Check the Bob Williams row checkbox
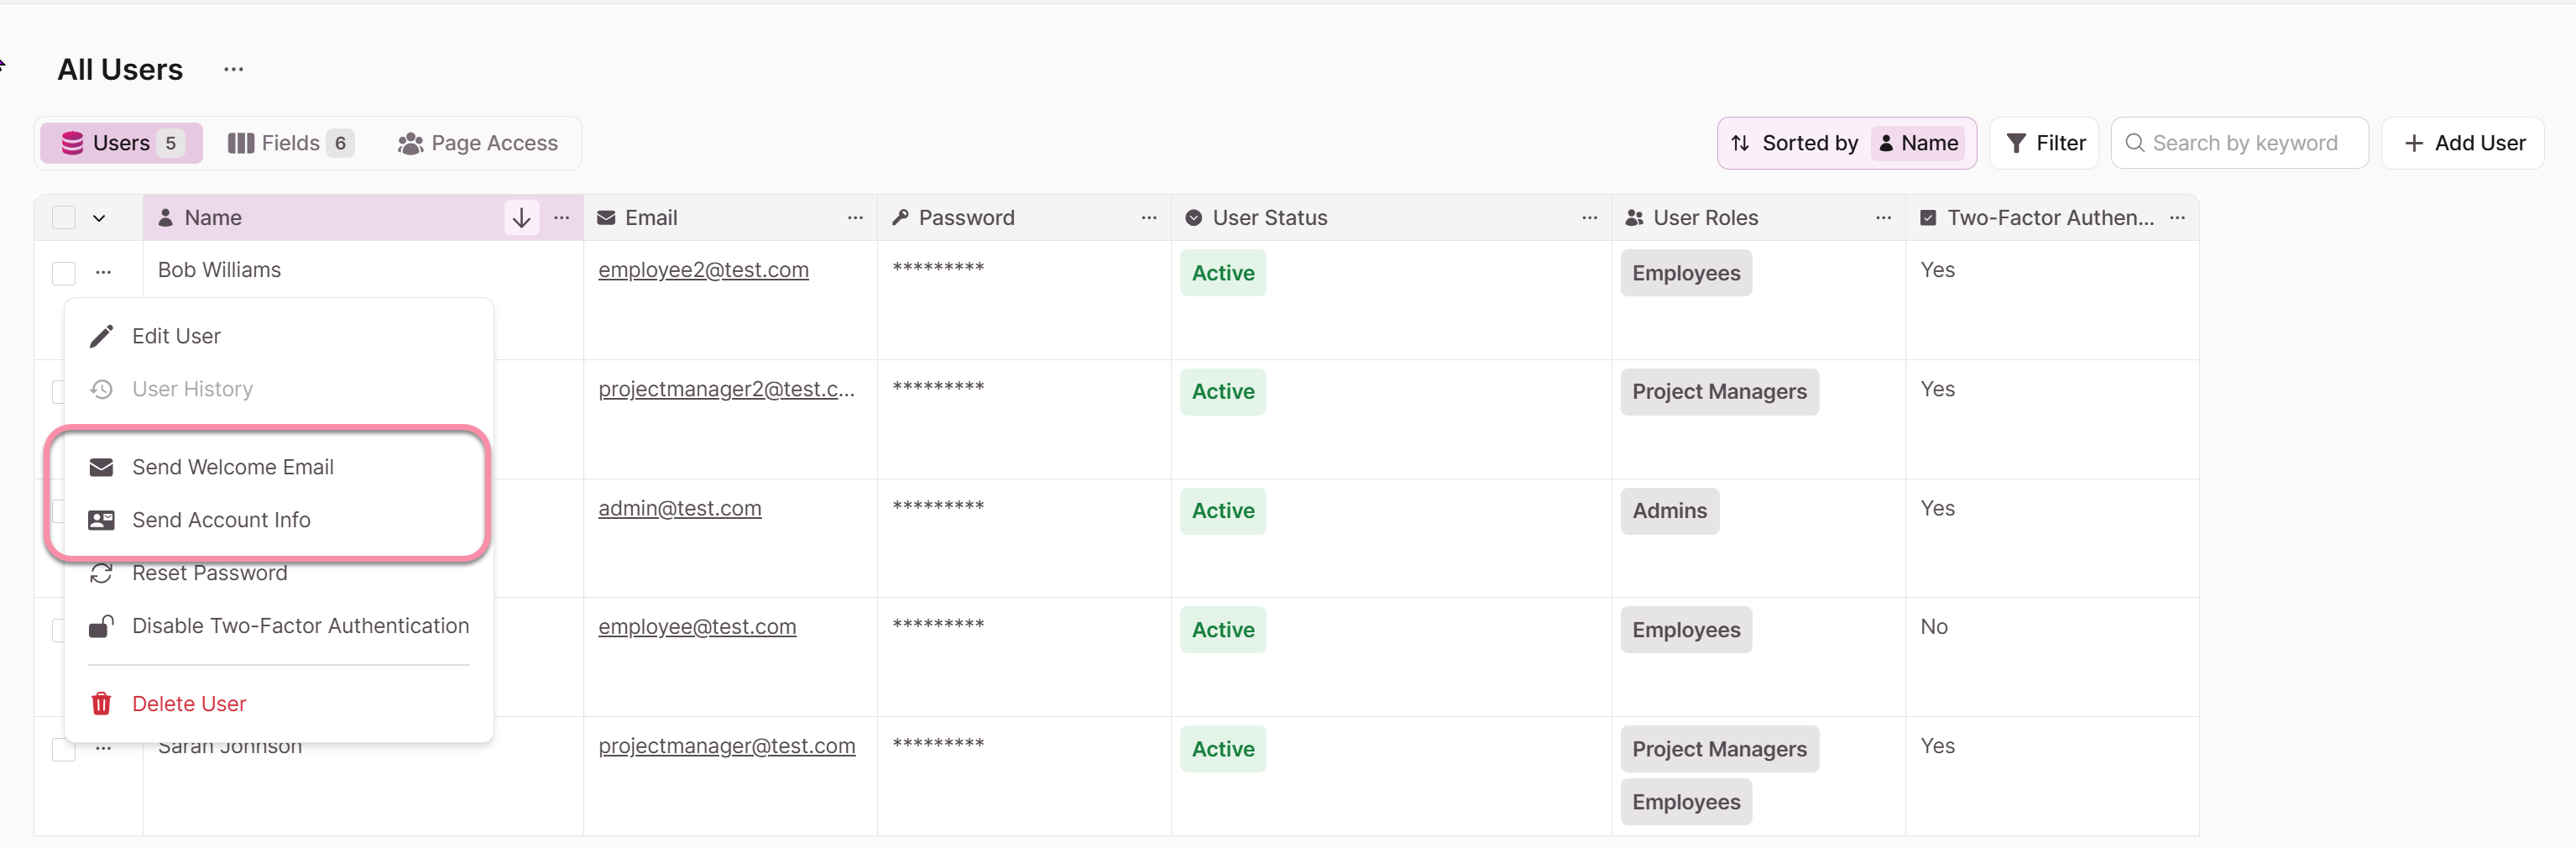 (x=64, y=273)
